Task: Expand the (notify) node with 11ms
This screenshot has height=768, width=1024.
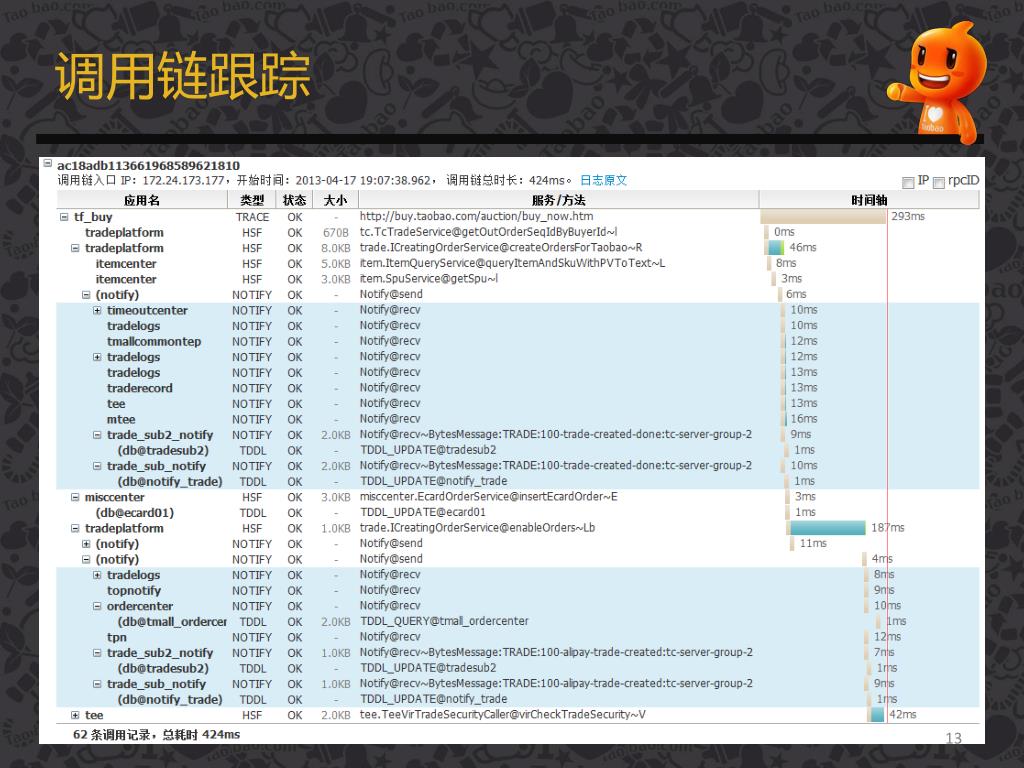Action: point(86,544)
